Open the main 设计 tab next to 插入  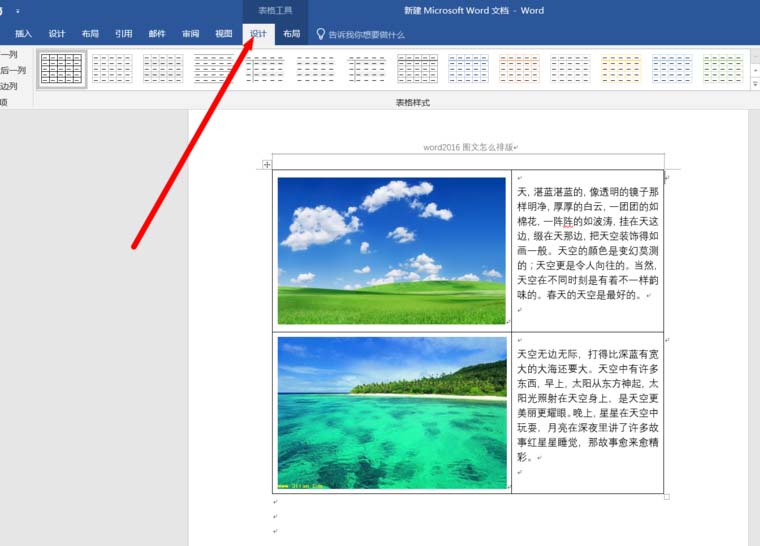click(56, 34)
